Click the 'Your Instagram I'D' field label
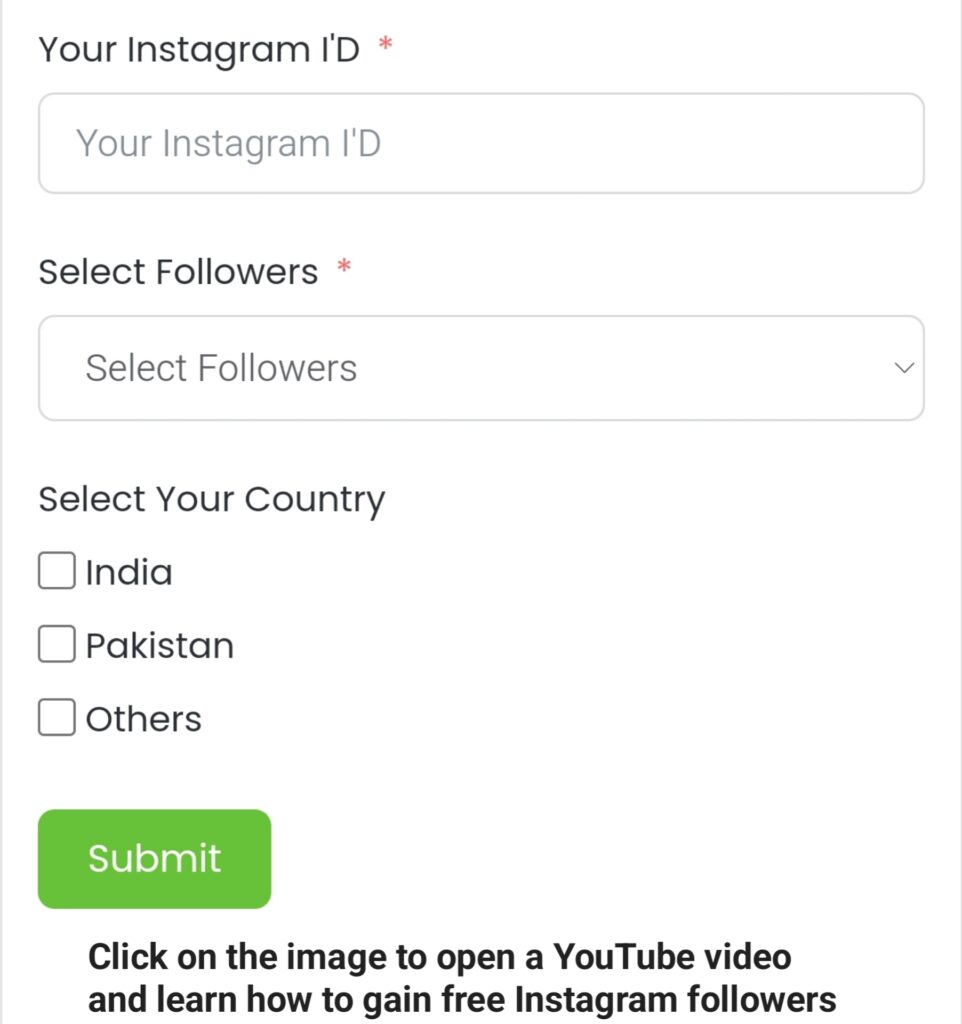The height and width of the screenshot is (1024, 962). pyautogui.click(x=198, y=48)
